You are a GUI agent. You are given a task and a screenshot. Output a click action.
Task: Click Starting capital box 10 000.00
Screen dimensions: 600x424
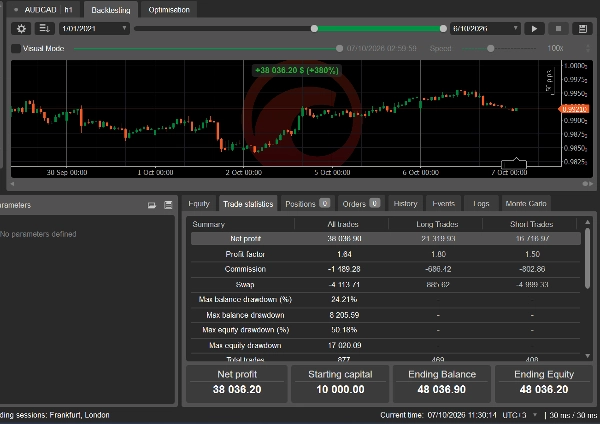[340, 384]
